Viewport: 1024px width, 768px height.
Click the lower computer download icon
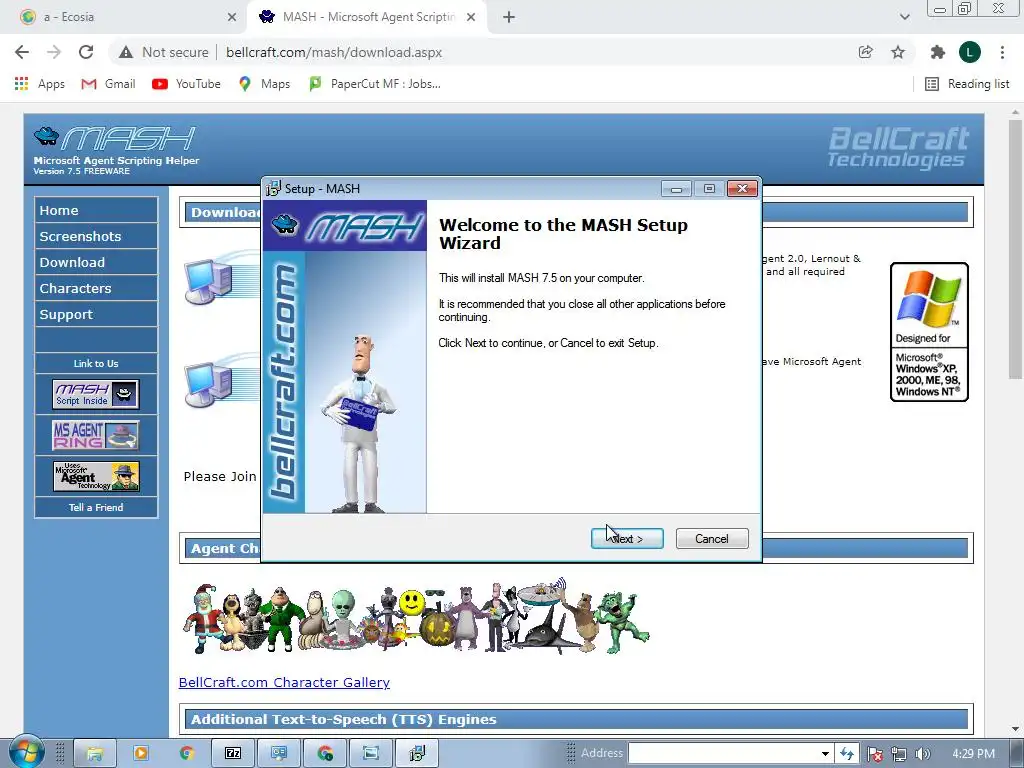tap(209, 385)
